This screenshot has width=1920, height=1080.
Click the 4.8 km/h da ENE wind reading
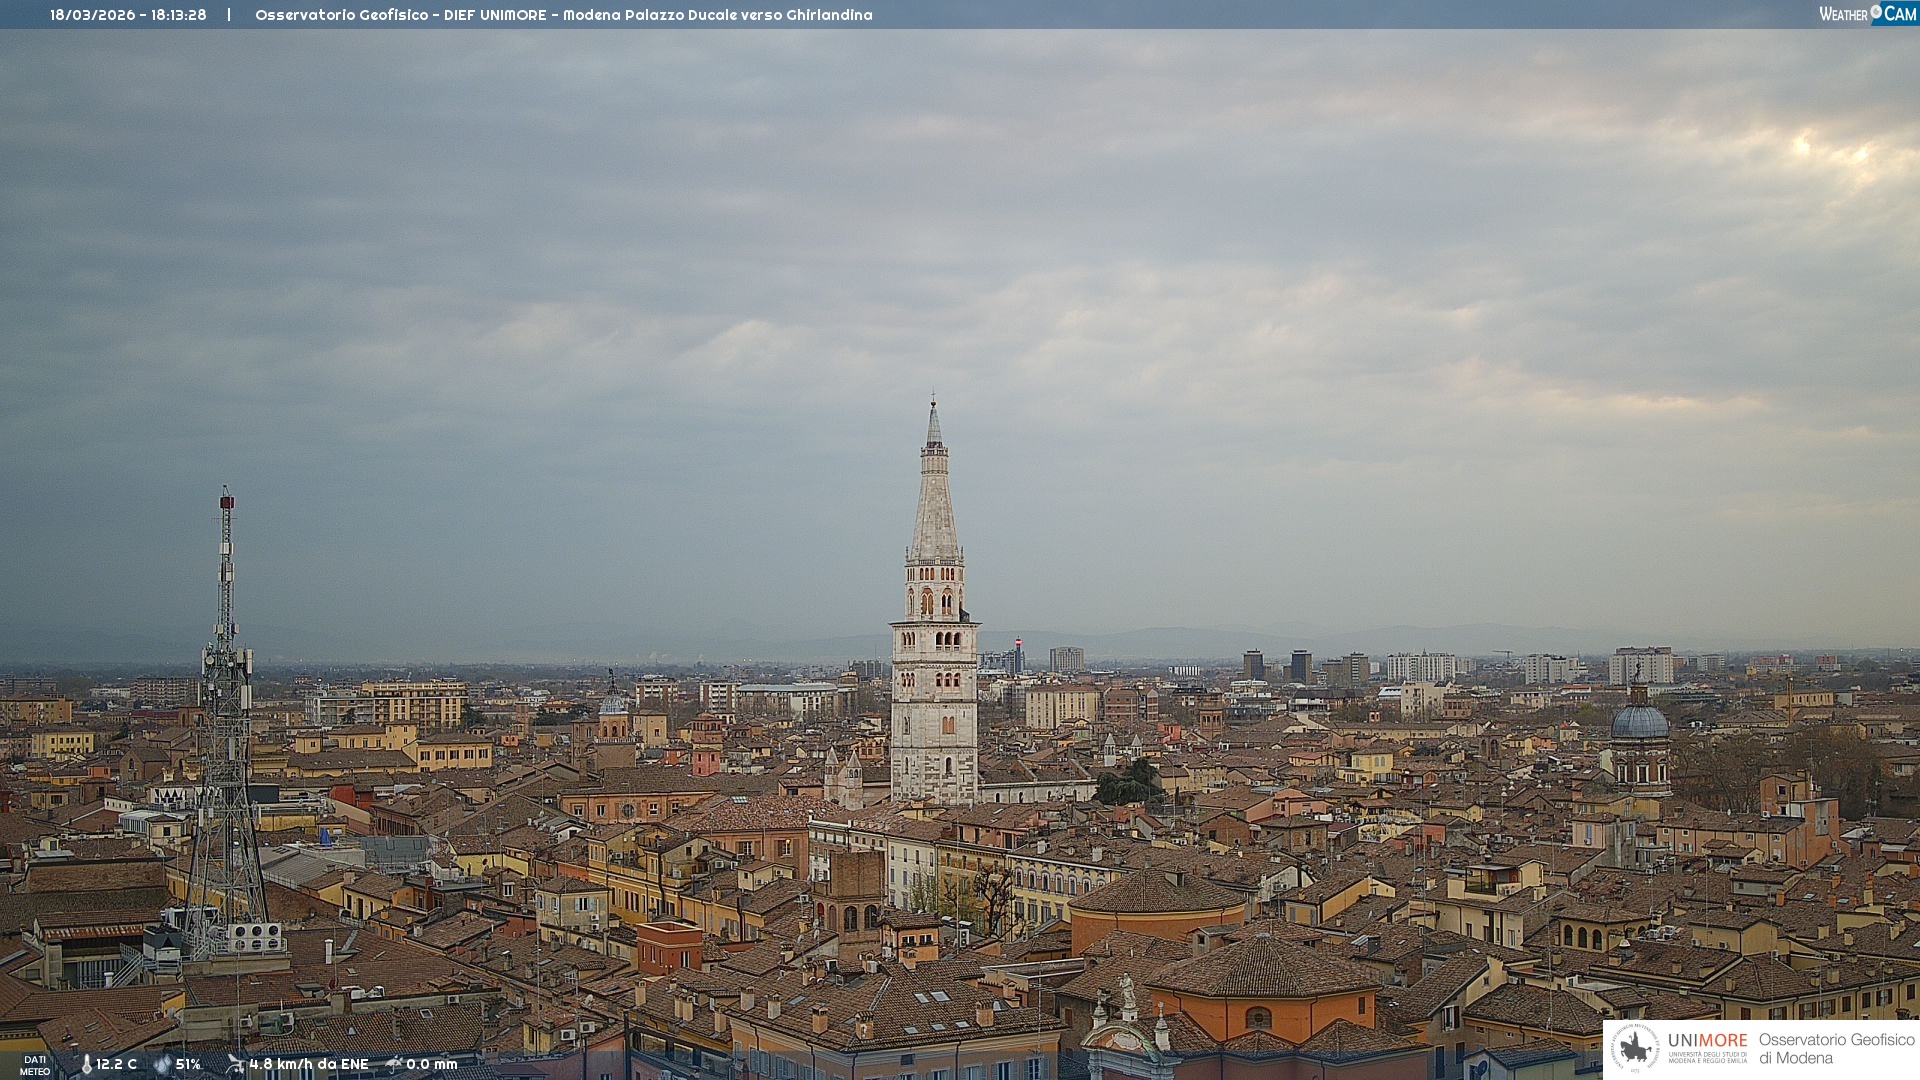[x=308, y=1065]
